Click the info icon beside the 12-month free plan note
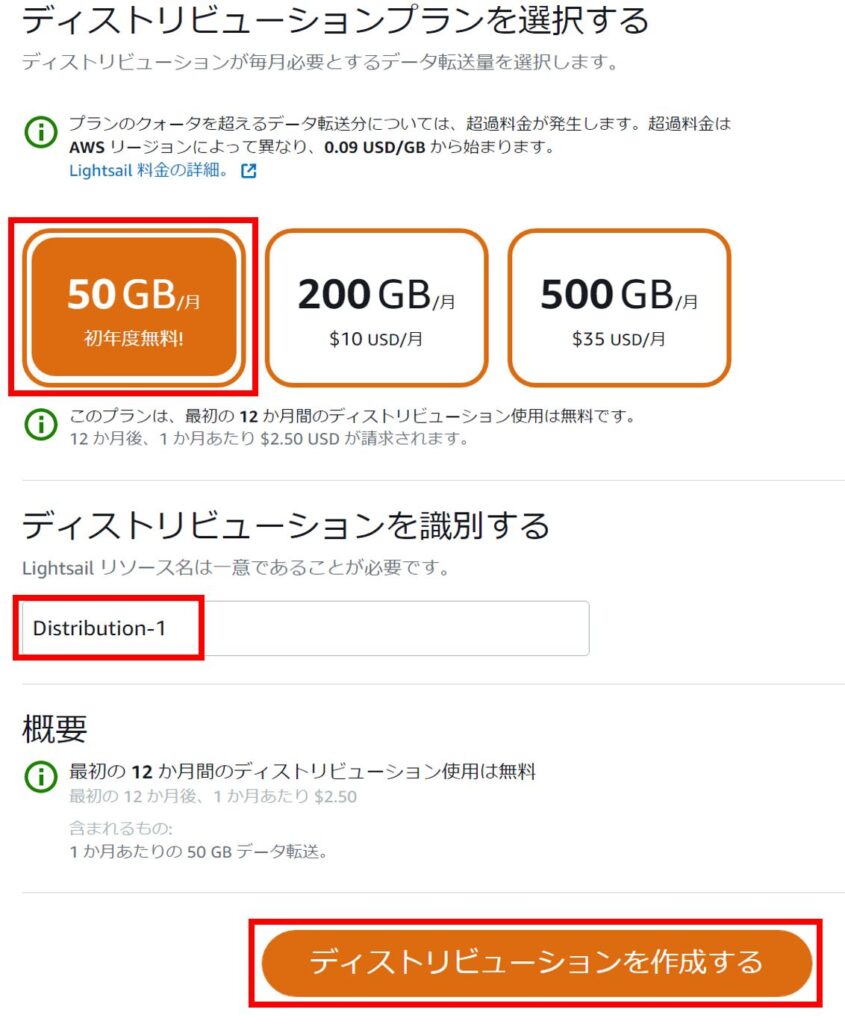This screenshot has width=845, height=1024. tap(40, 424)
